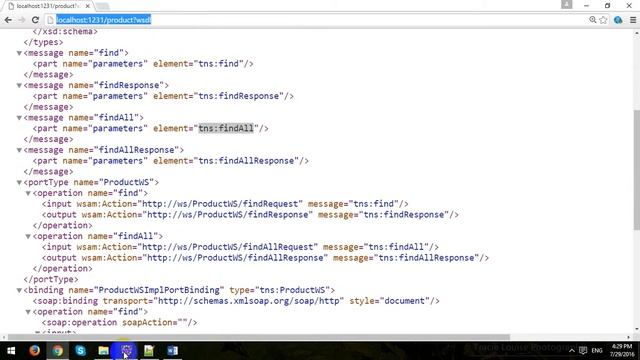Collapse operation name="find" under portType
This screenshot has height=360, width=640.
tap(28, 193)
